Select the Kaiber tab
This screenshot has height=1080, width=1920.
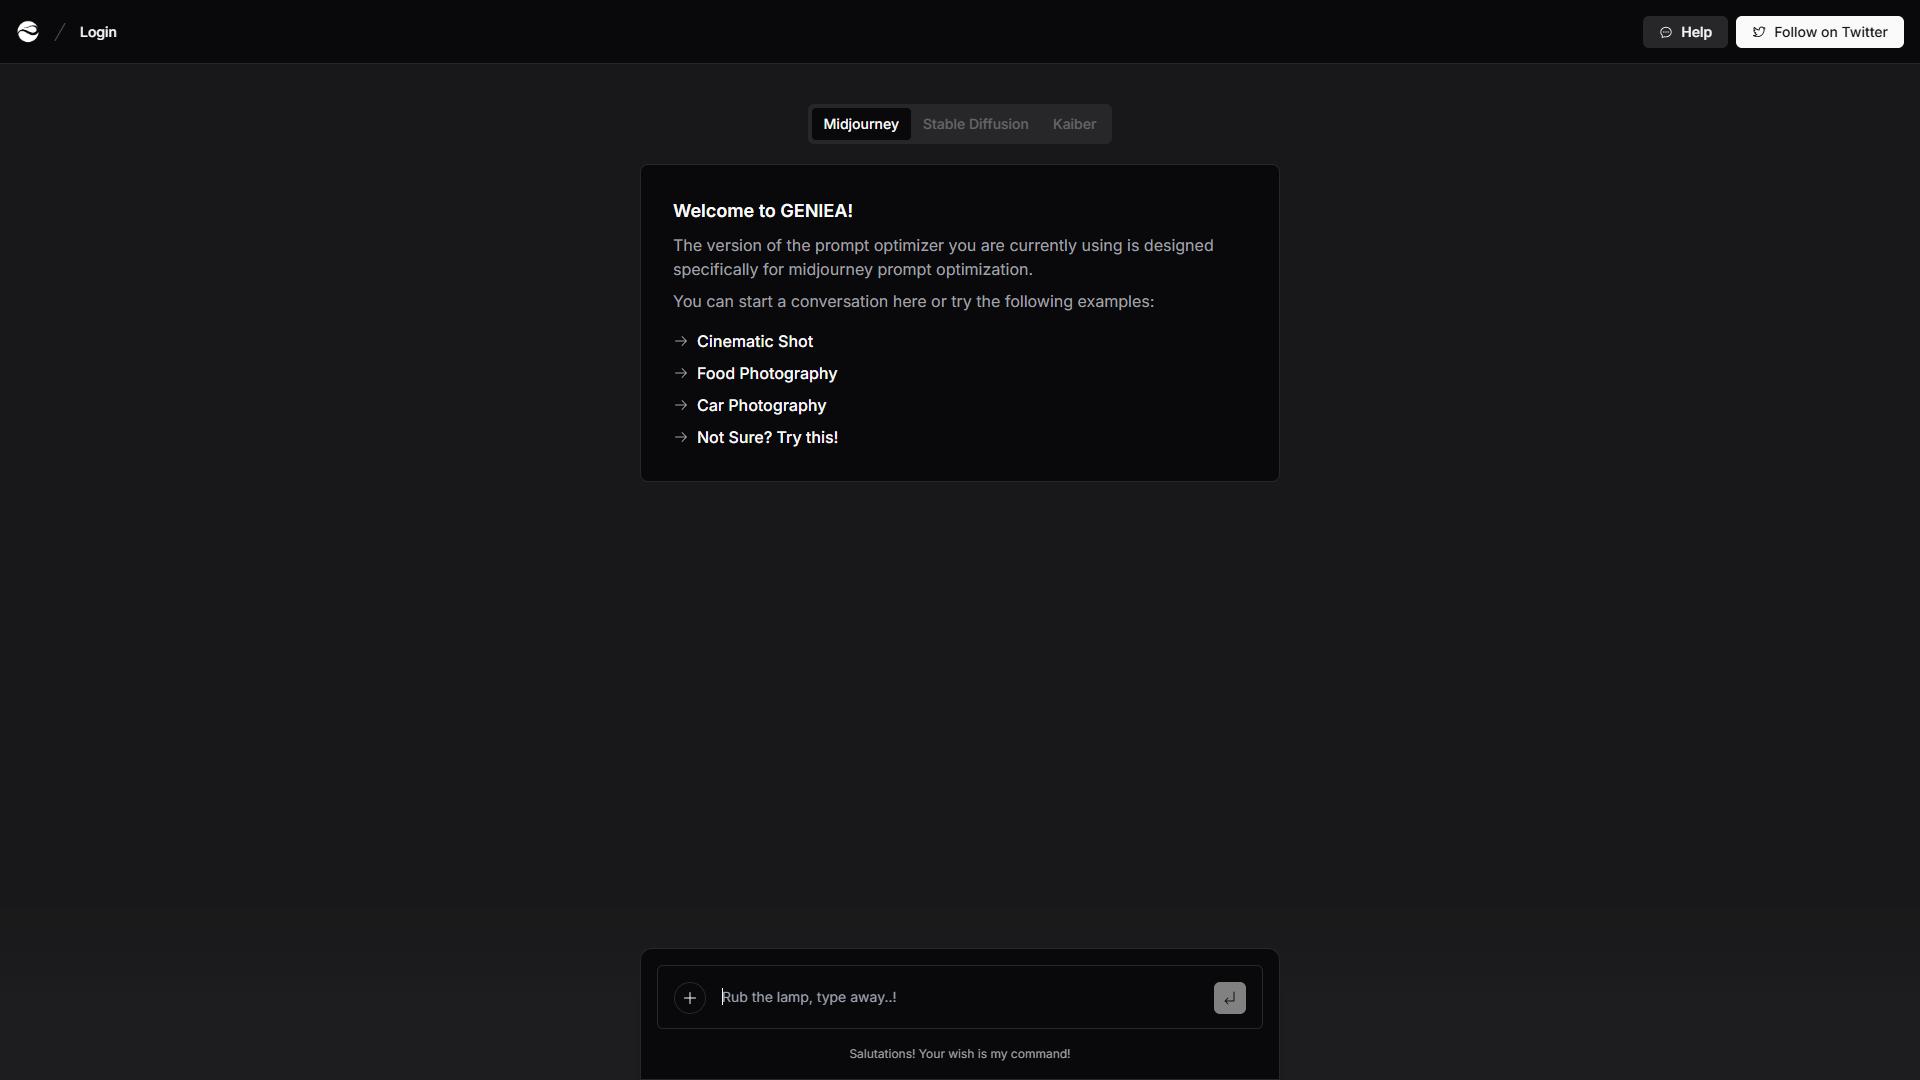click(x=1074, y=124)
